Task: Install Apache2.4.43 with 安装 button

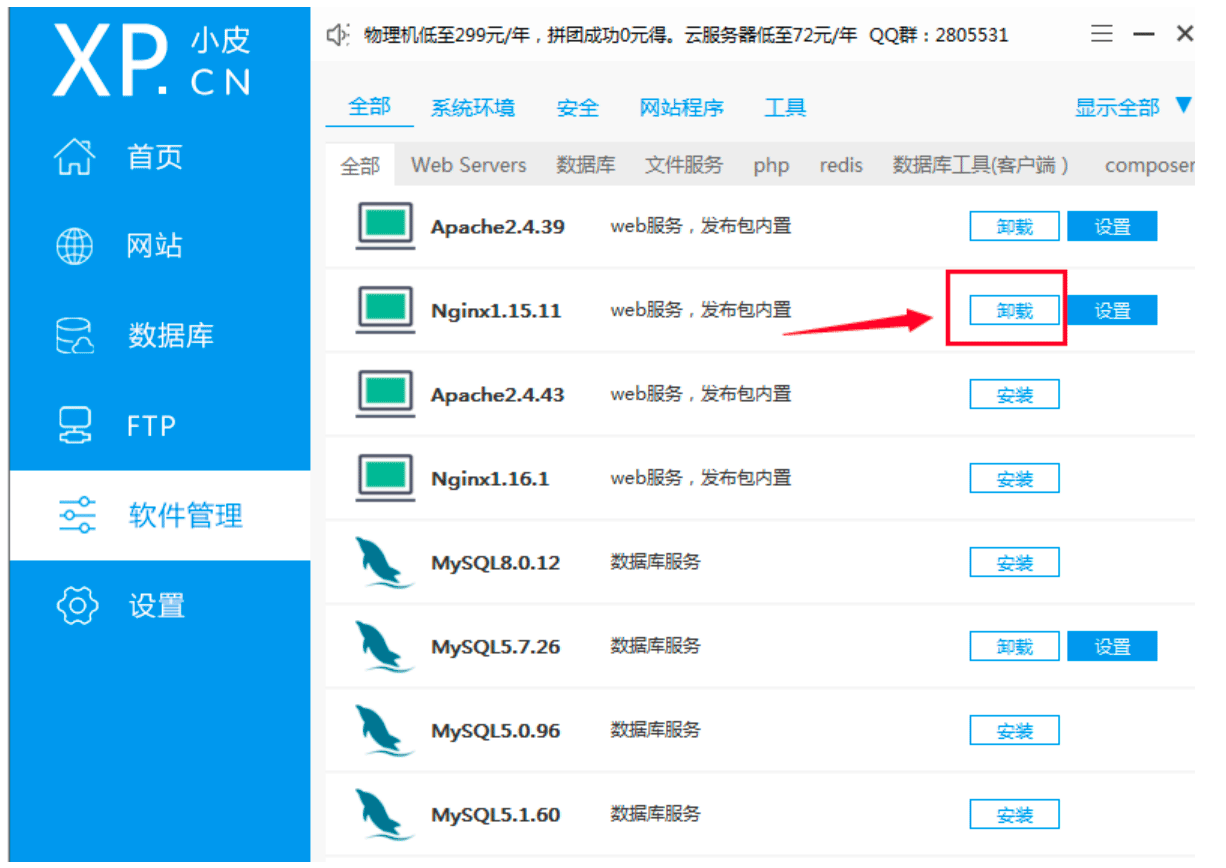Action: (x=1014, y=395)
